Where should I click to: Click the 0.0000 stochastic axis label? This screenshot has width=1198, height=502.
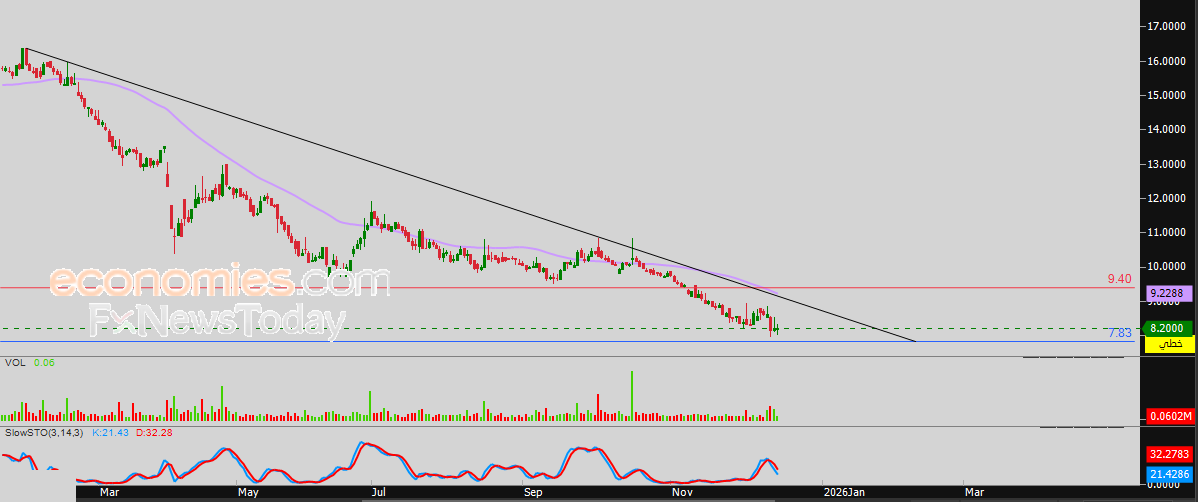pos(1163,486)
